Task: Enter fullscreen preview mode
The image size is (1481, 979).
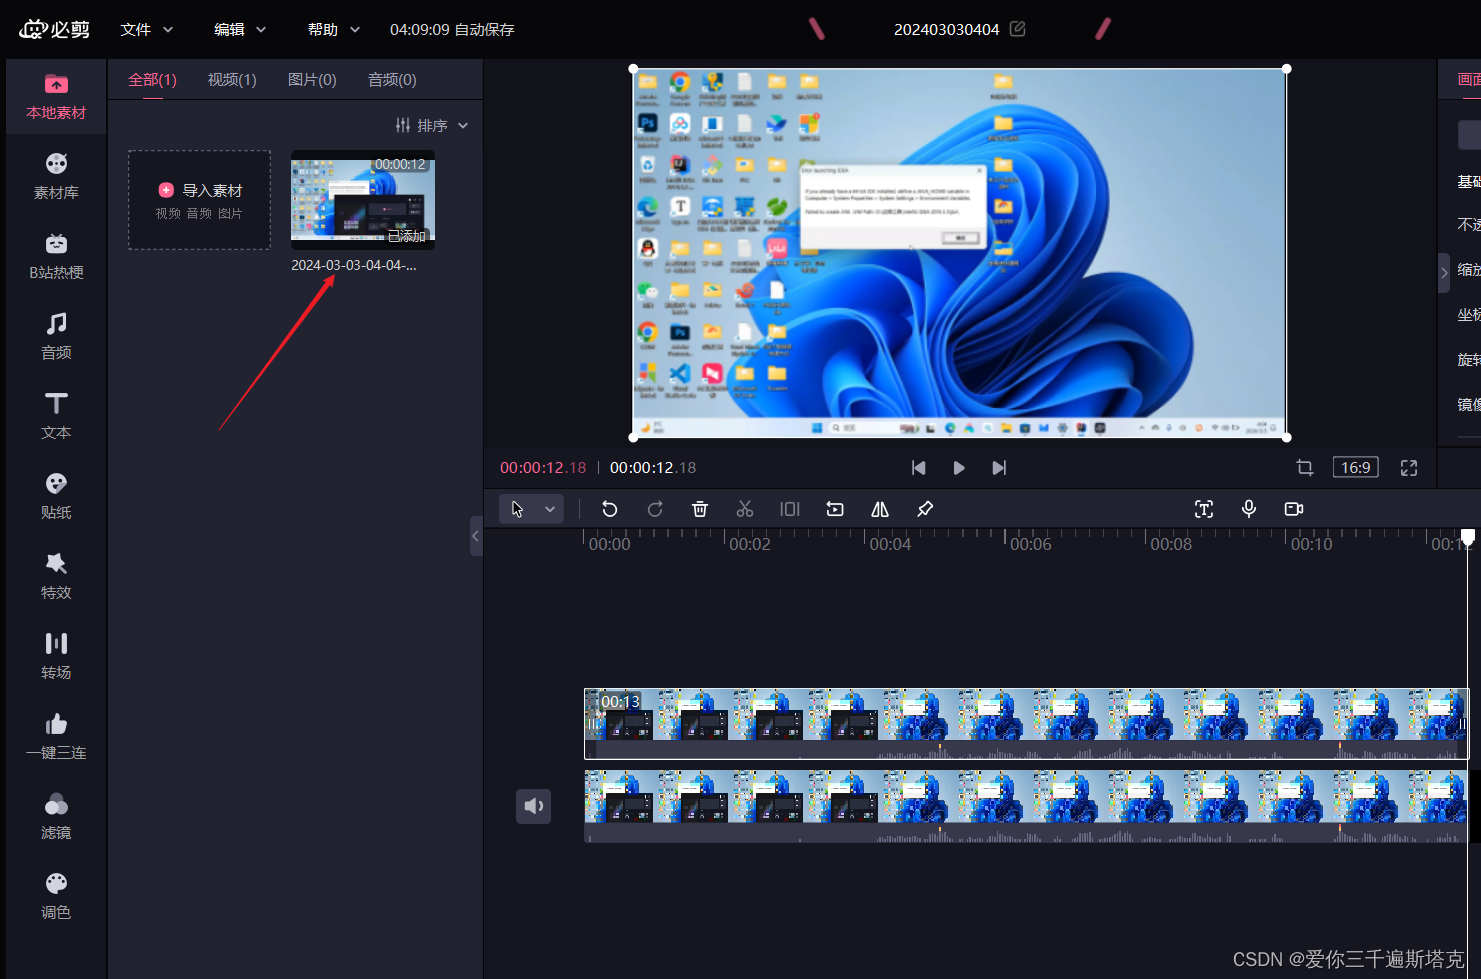Action: tap(1409, 468)
